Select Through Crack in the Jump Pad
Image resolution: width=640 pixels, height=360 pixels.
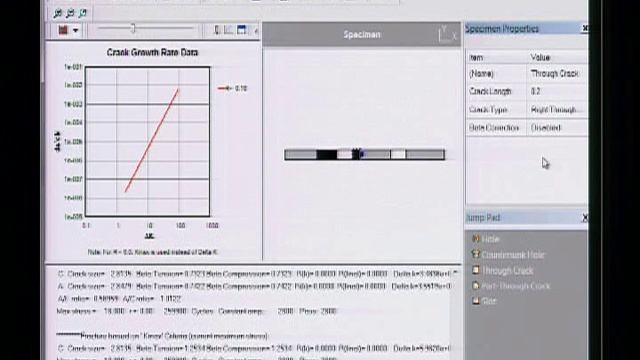click(x=502, y=271)
